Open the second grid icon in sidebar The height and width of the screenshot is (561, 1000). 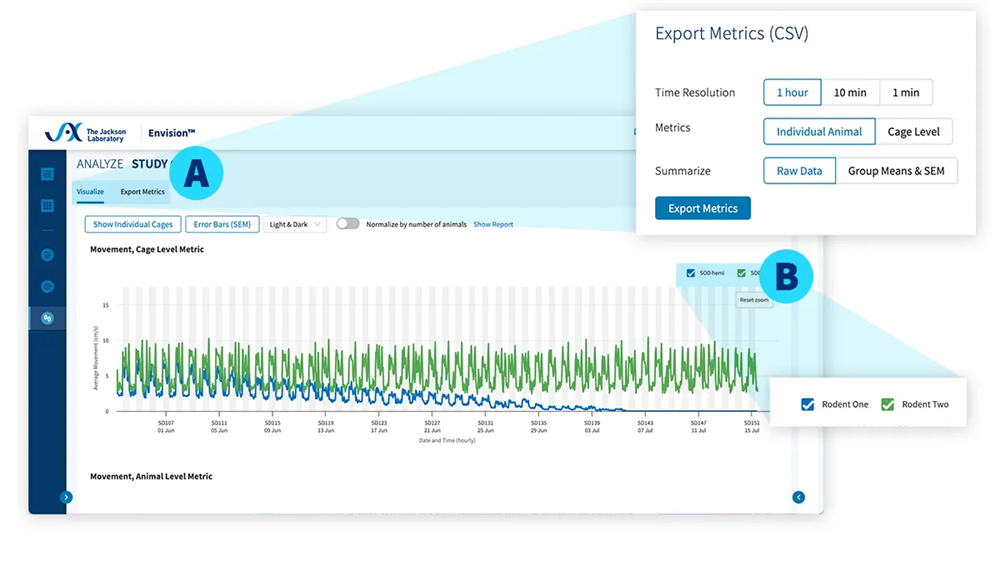pos(47,206)
